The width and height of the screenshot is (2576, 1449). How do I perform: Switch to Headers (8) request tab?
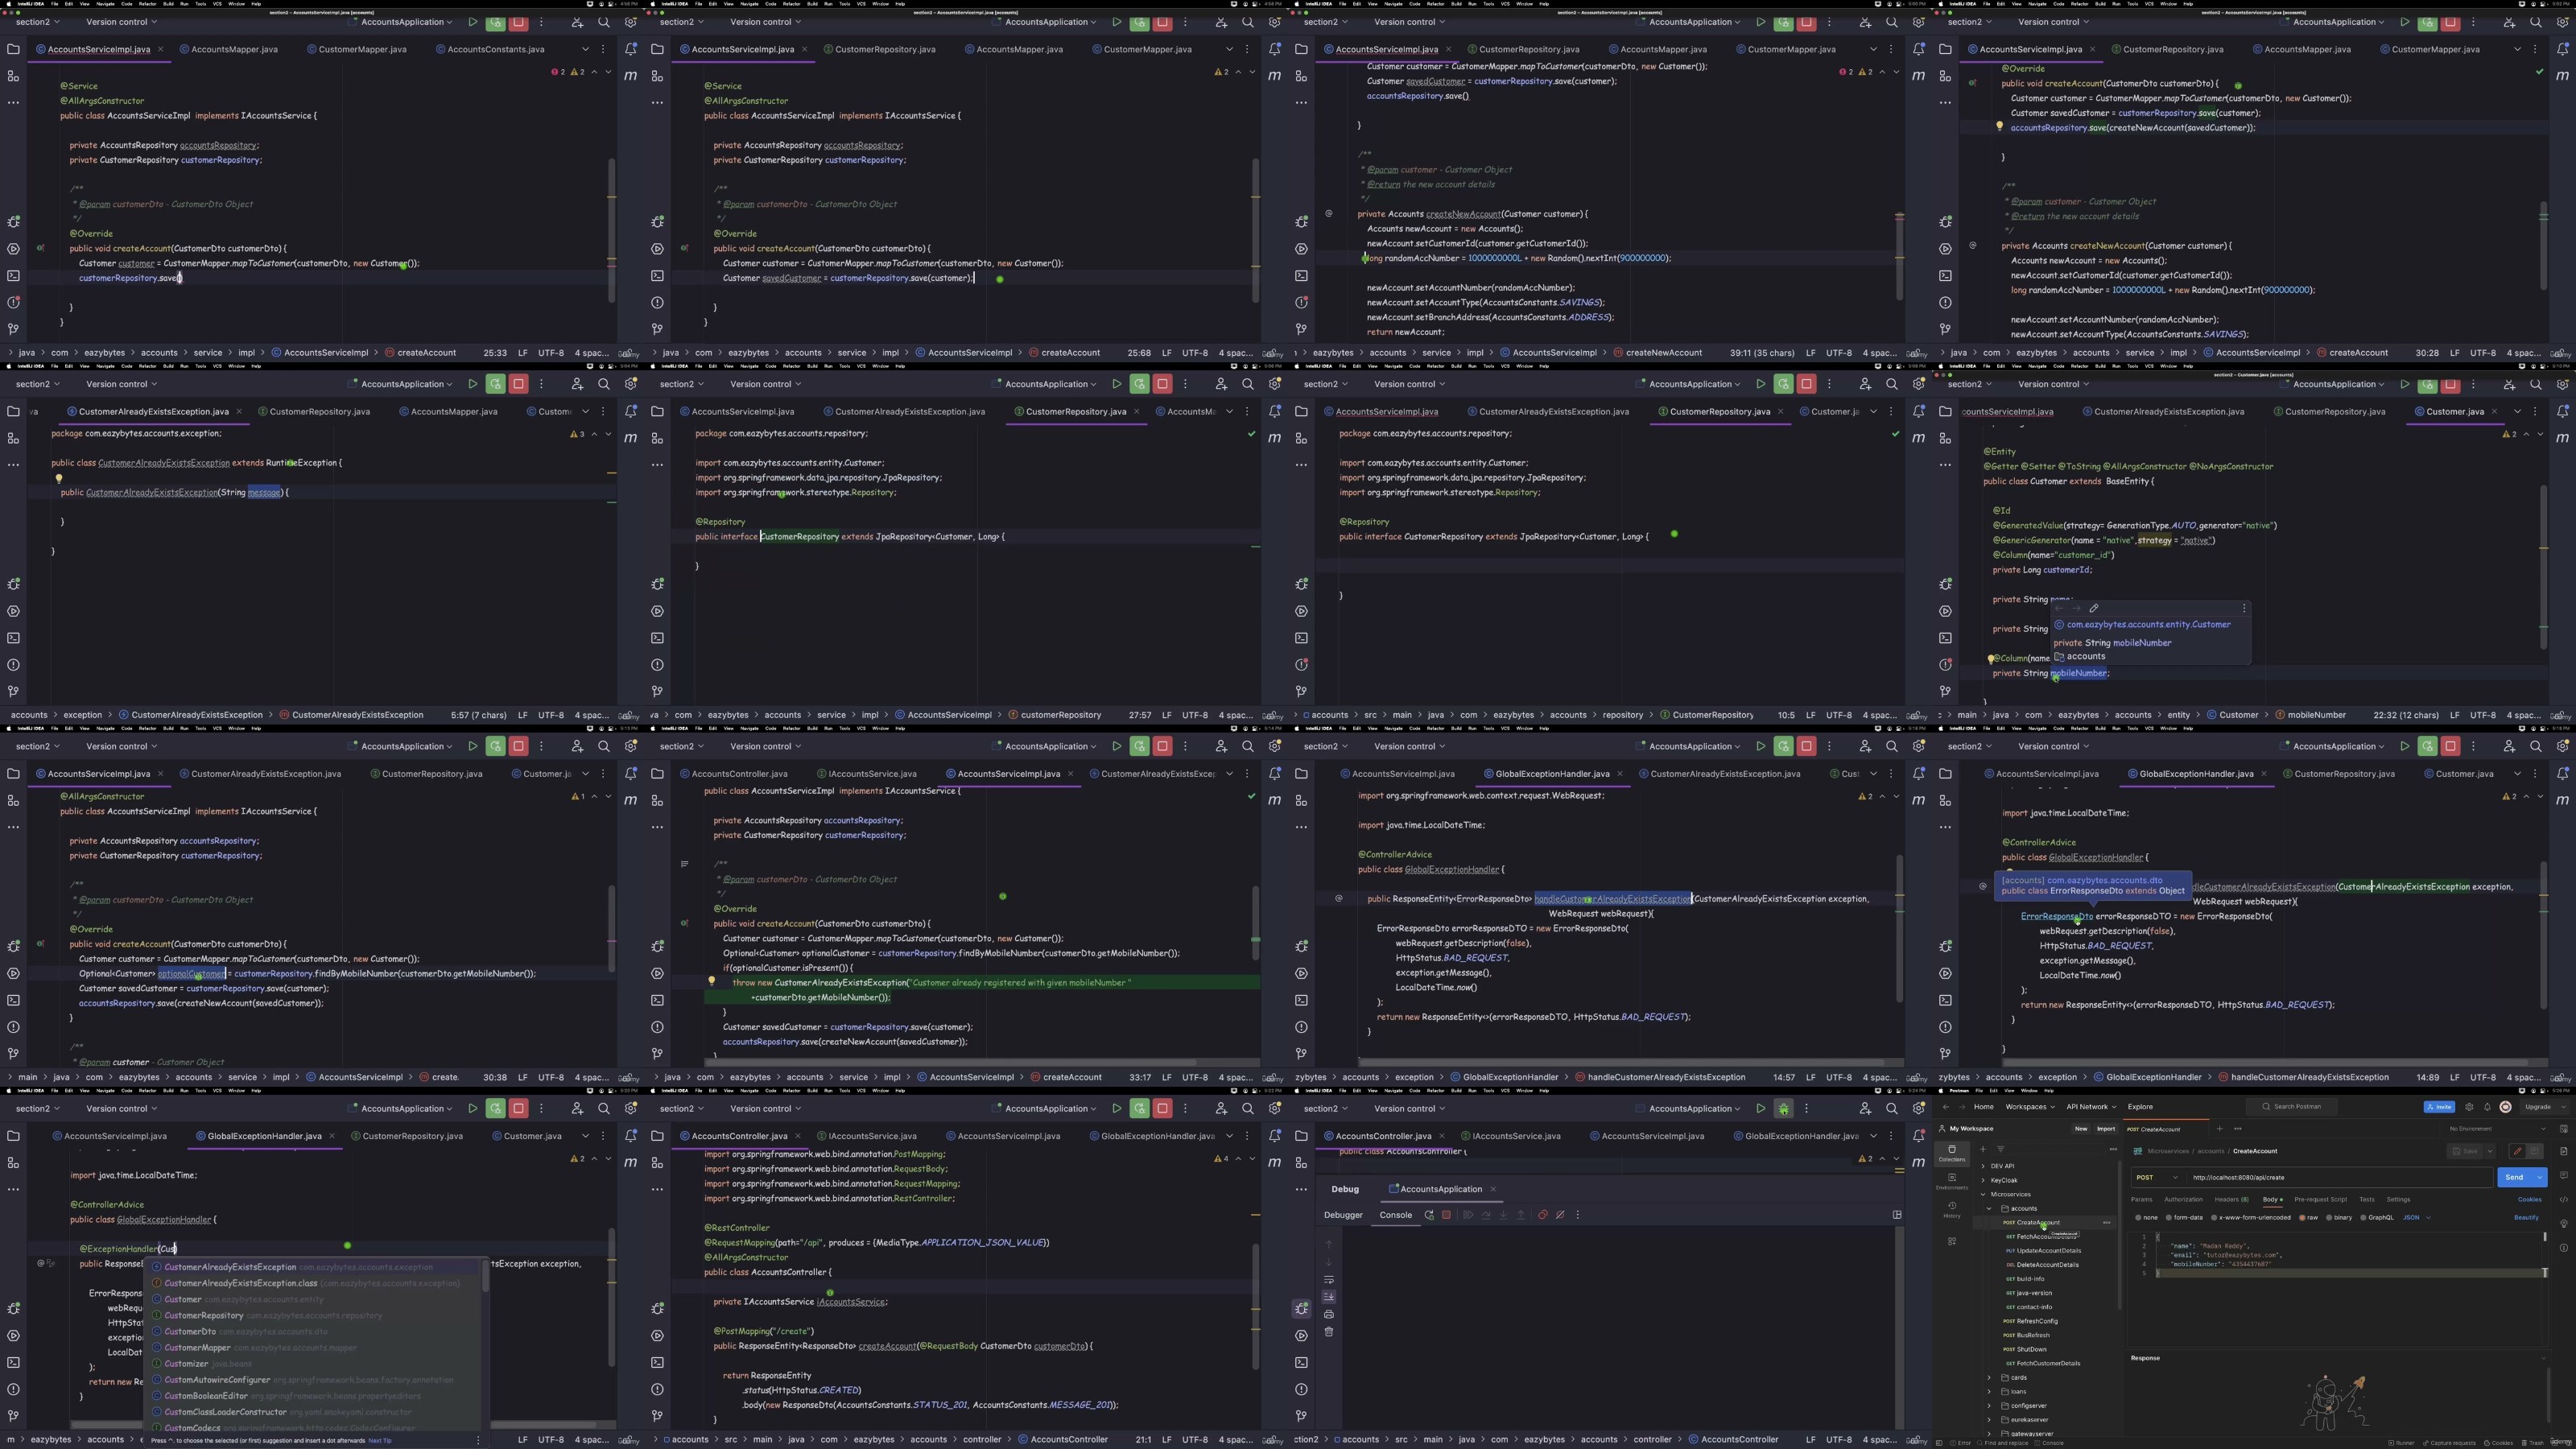coord(2231,1199)
